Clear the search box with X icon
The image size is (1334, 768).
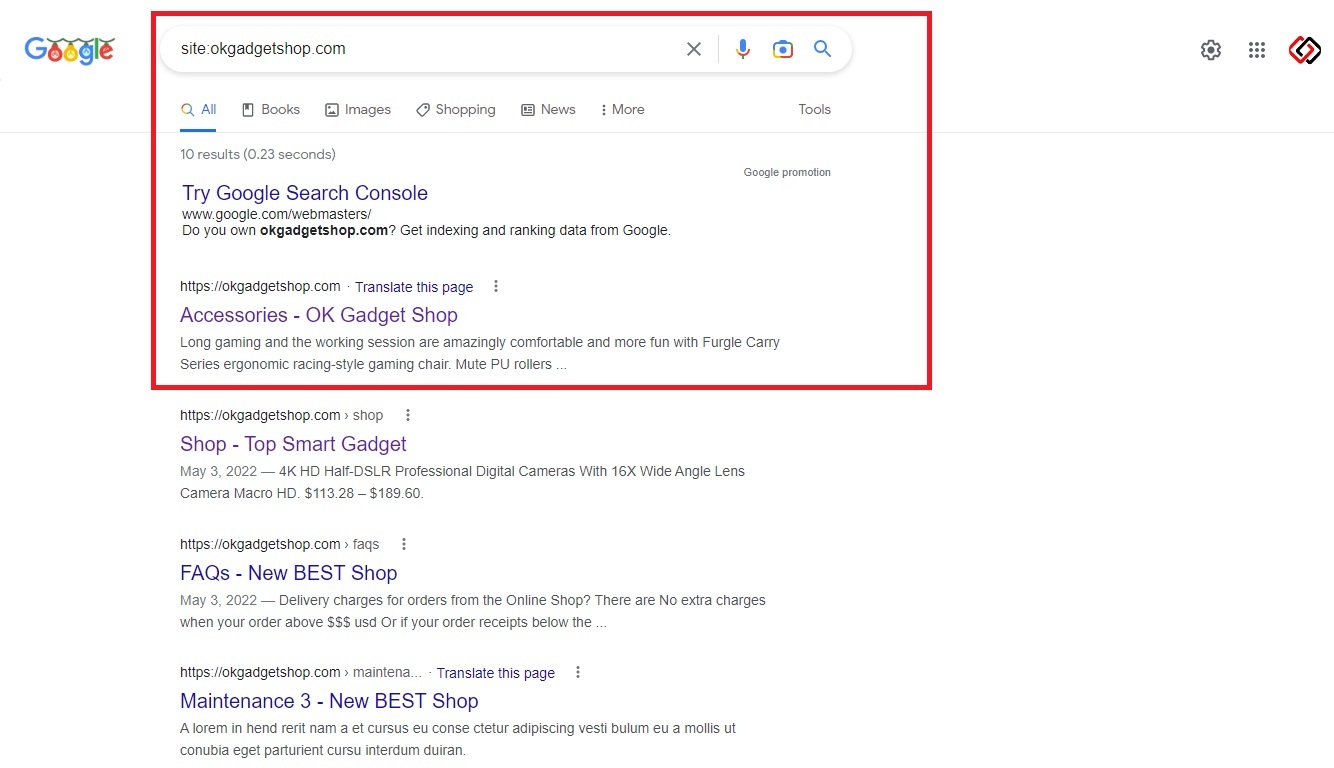point(693,49)
